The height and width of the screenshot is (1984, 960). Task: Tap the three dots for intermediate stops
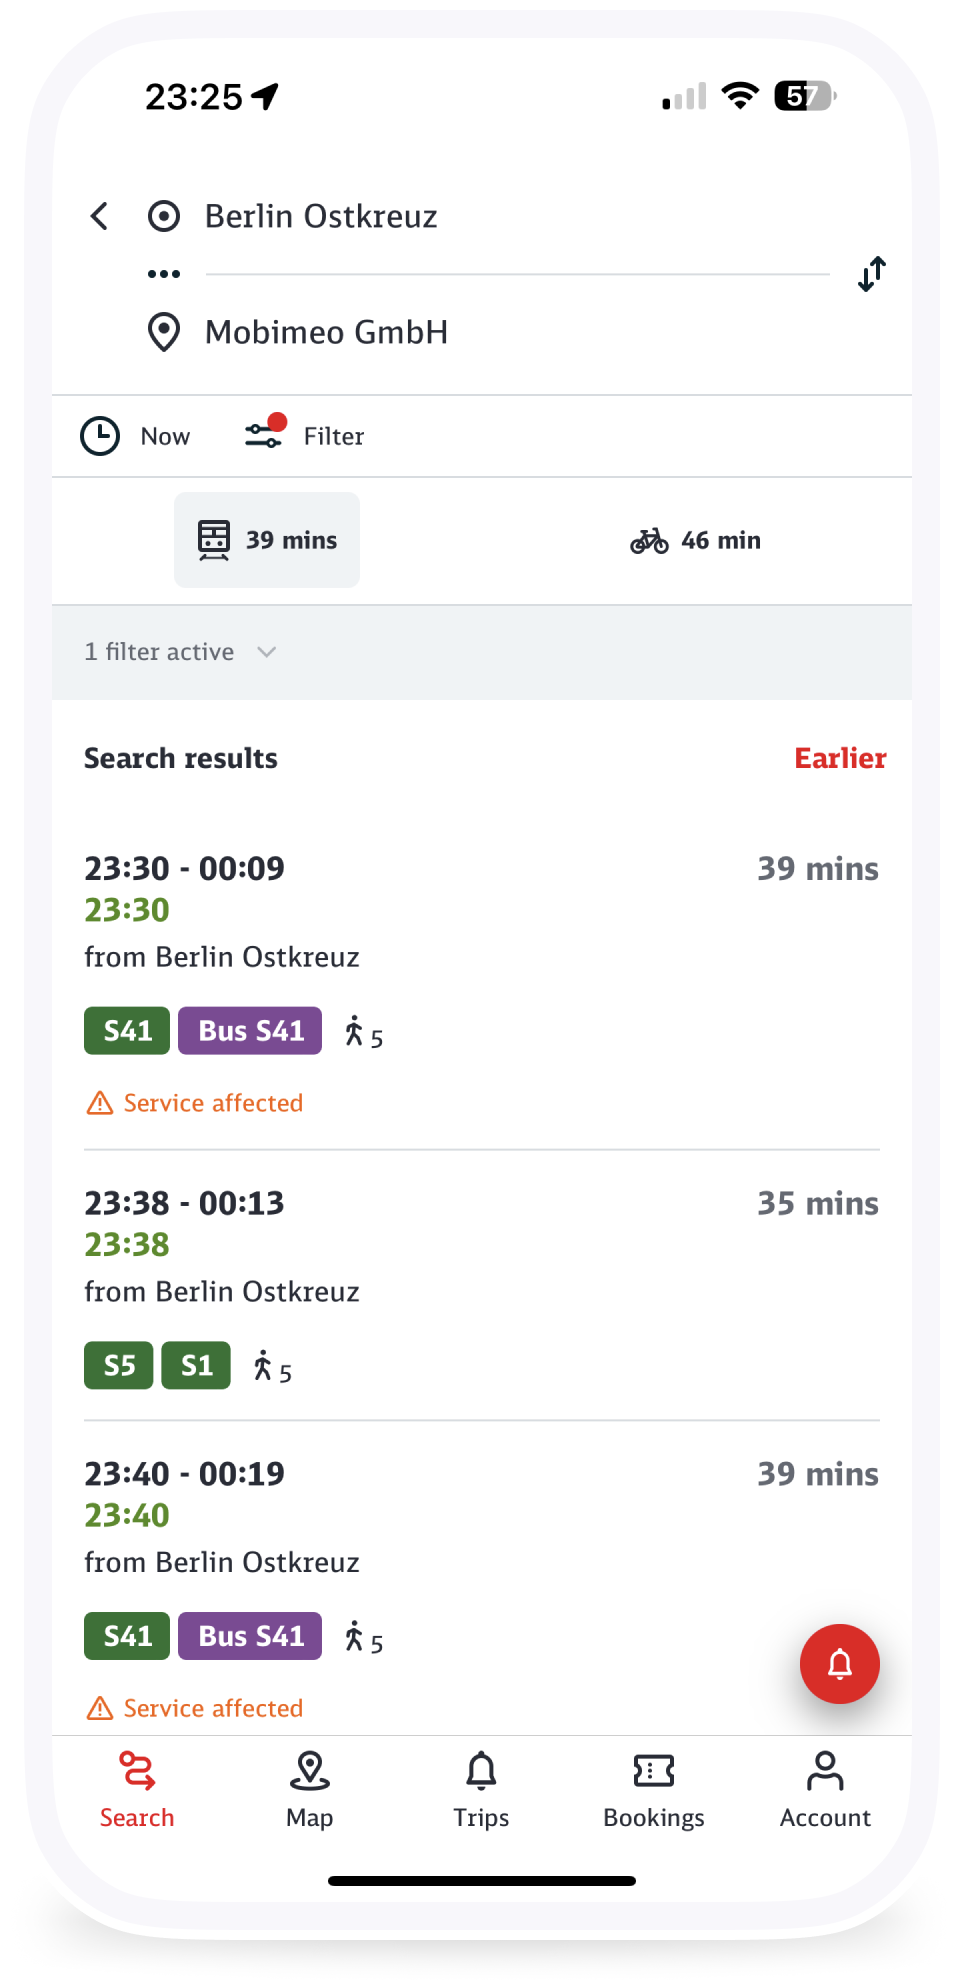[164, 274]
